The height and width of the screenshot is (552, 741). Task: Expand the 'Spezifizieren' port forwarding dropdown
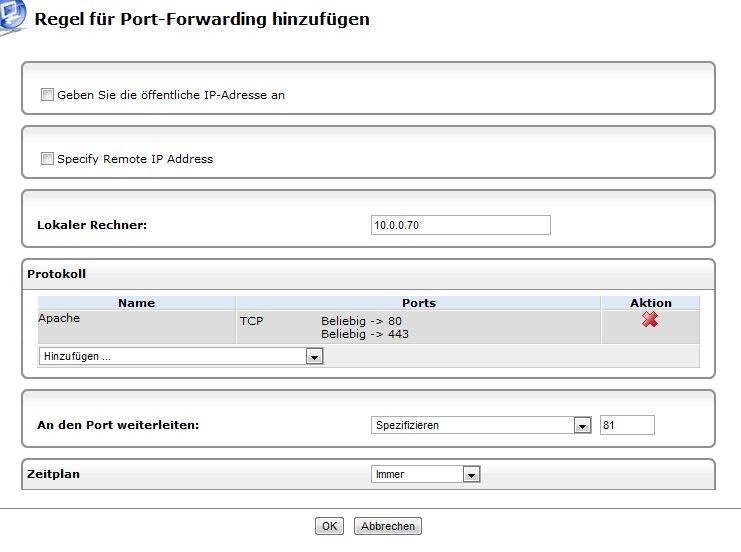click(481, 425)
